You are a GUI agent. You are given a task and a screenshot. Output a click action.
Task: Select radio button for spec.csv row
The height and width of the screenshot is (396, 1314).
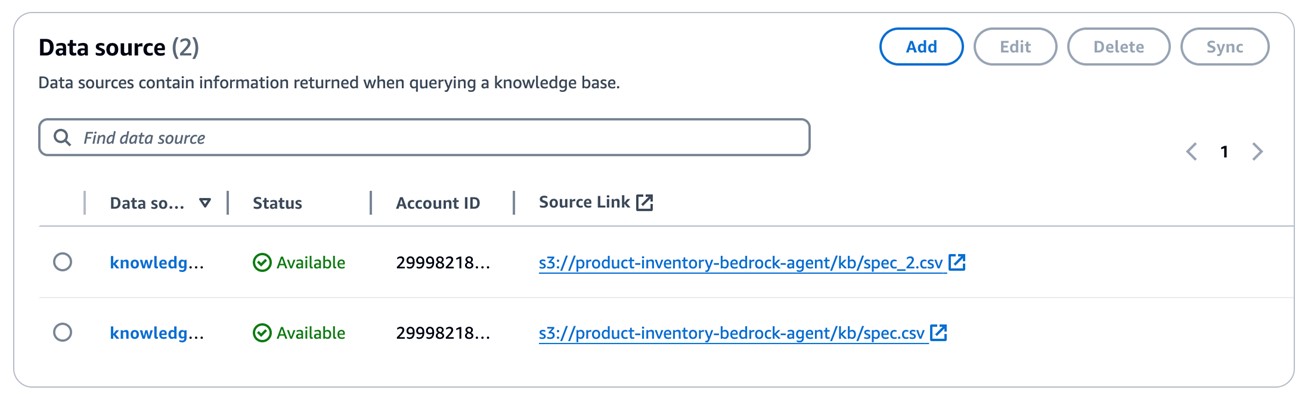pos(62,332)
